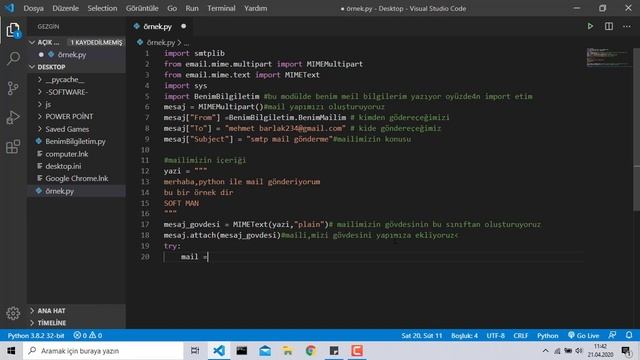The height and width of the screenshot is (360, 640).
Task: Open editor More Actions ellipsis
Action: [x=627, y=26]
